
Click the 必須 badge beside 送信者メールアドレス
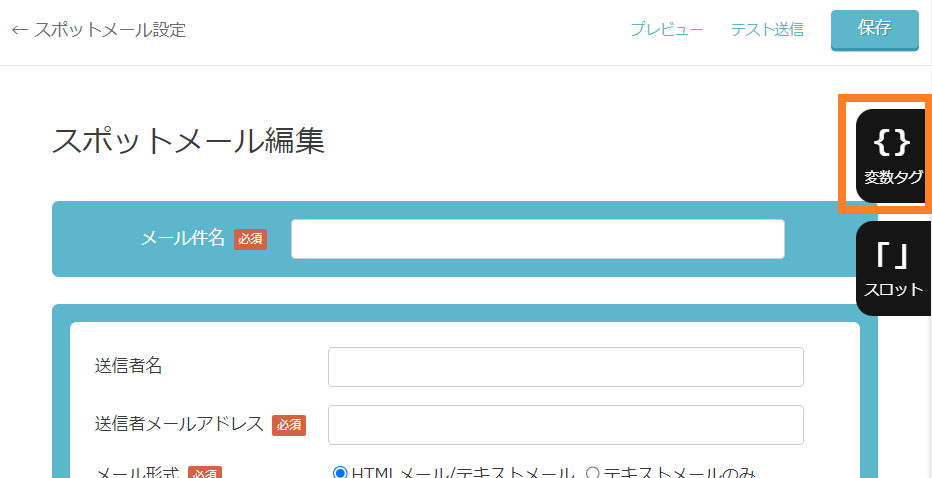(289, 425)
